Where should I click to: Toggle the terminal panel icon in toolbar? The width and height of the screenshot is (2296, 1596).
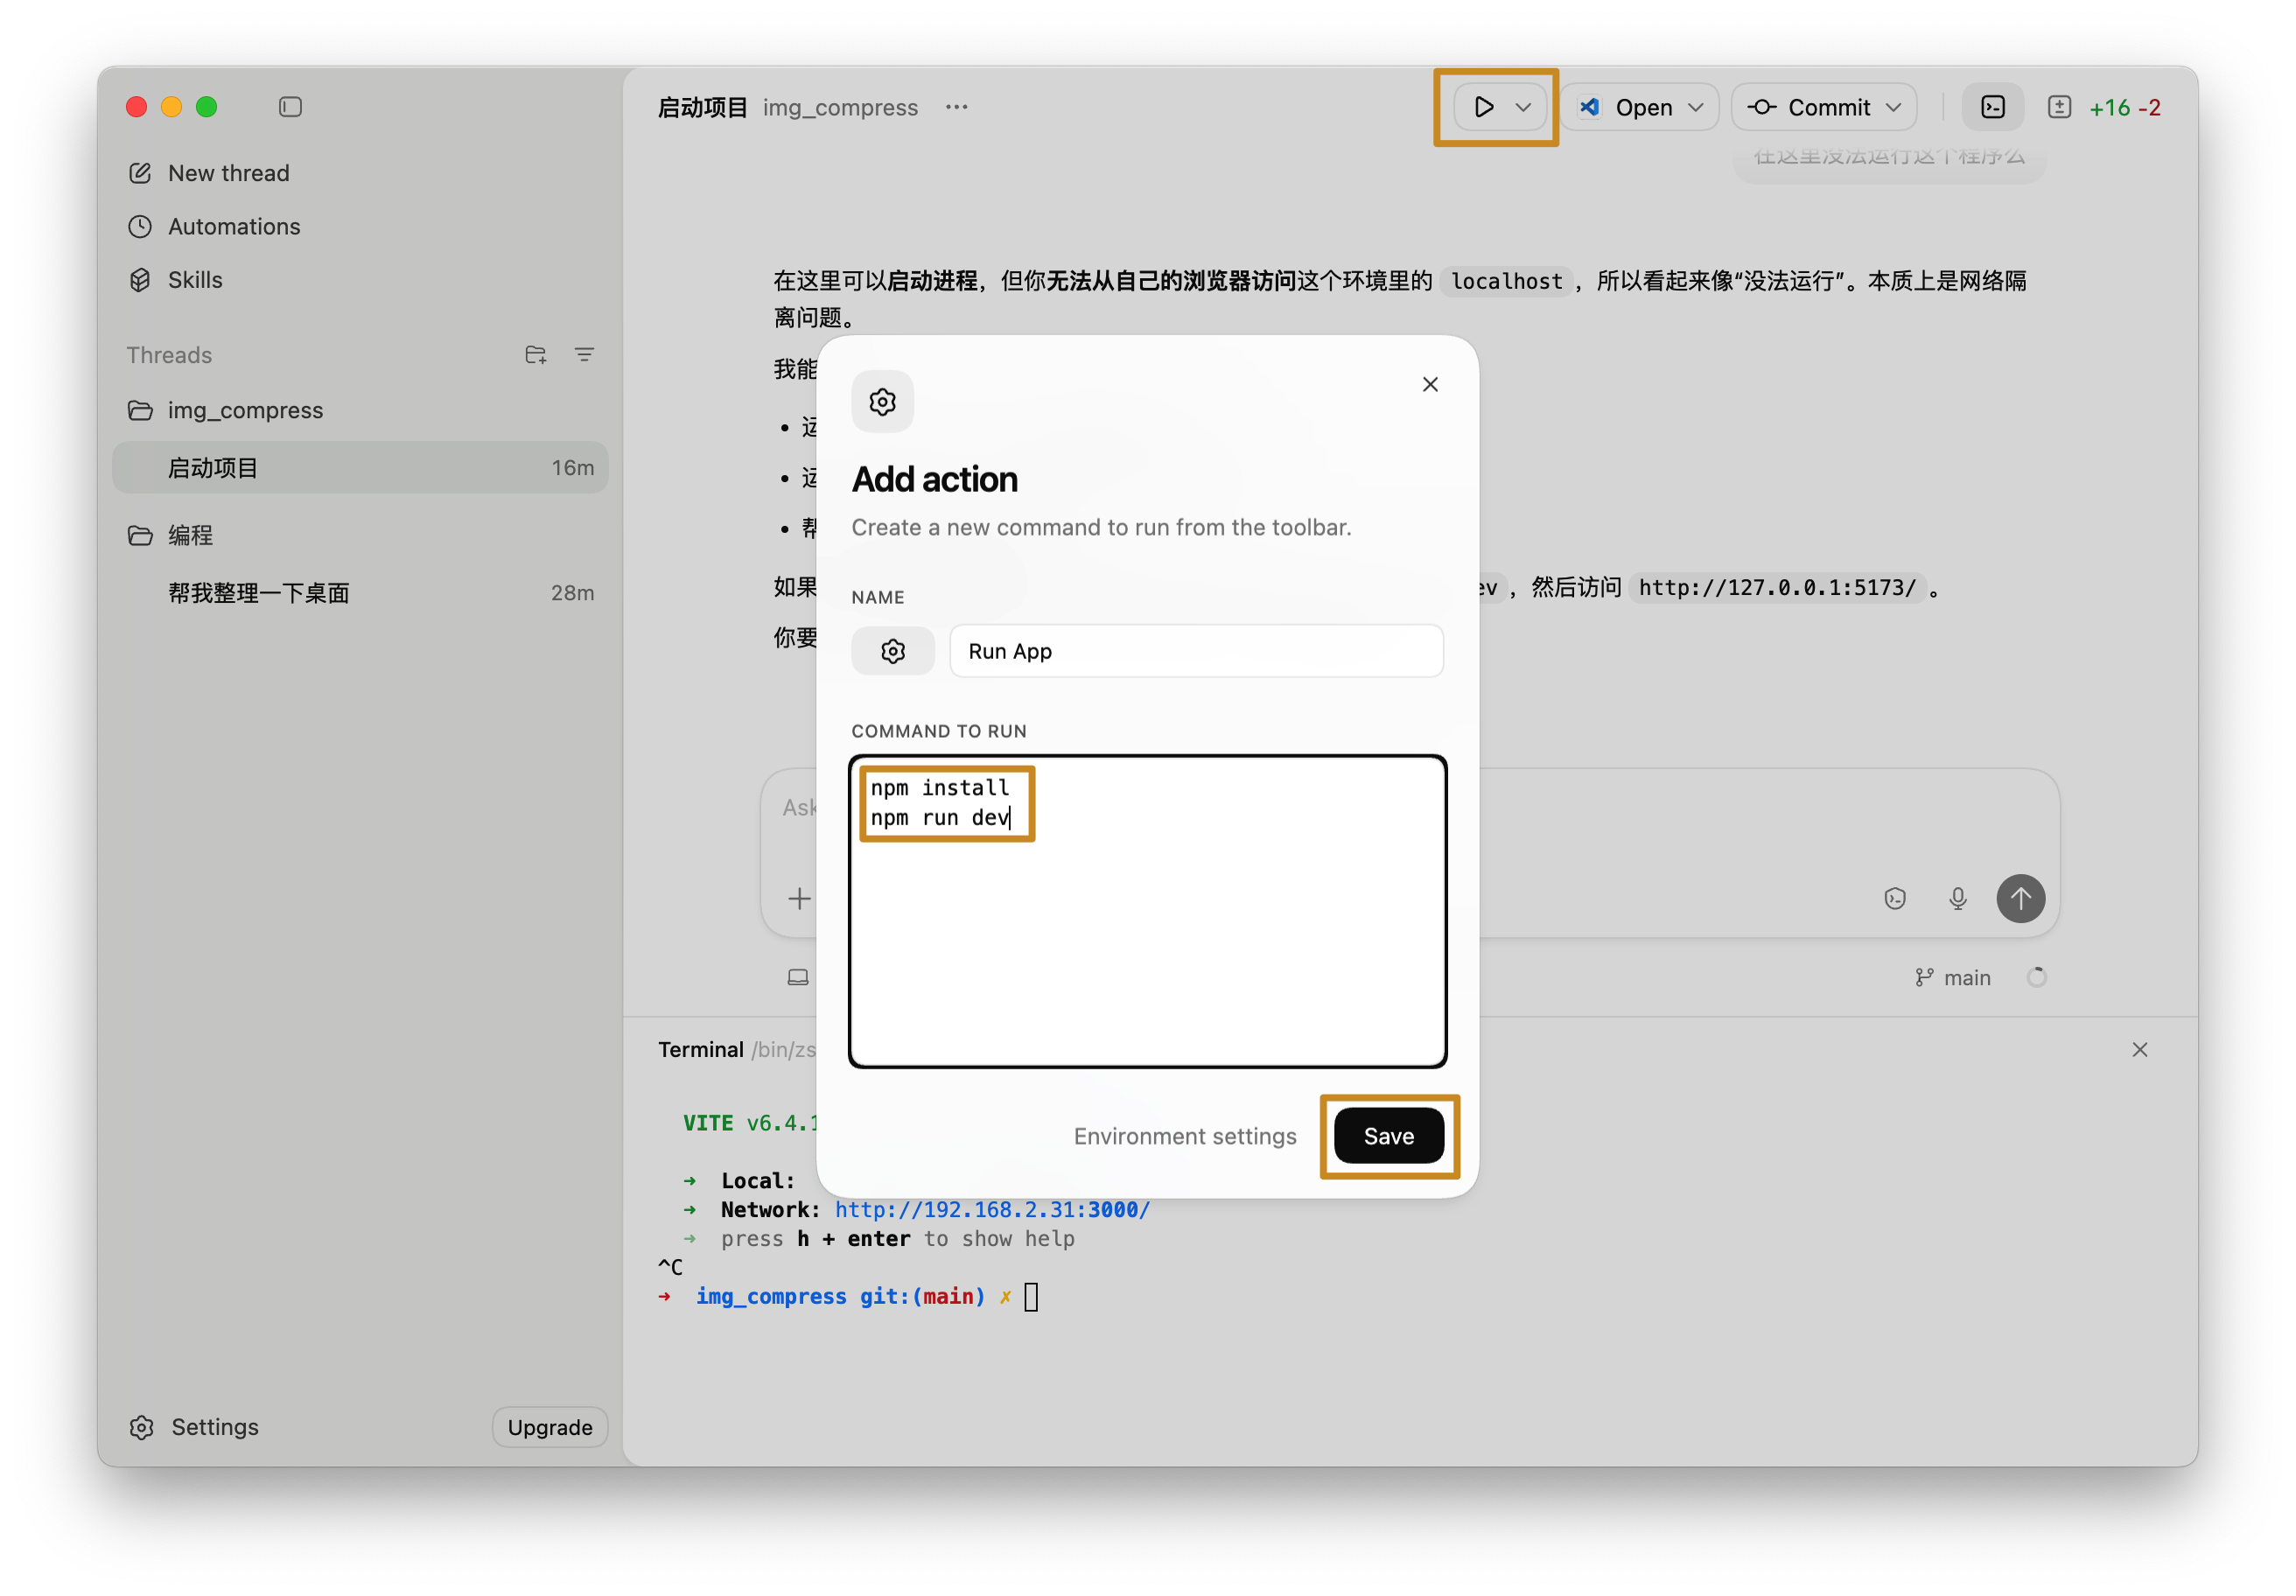1992,107
